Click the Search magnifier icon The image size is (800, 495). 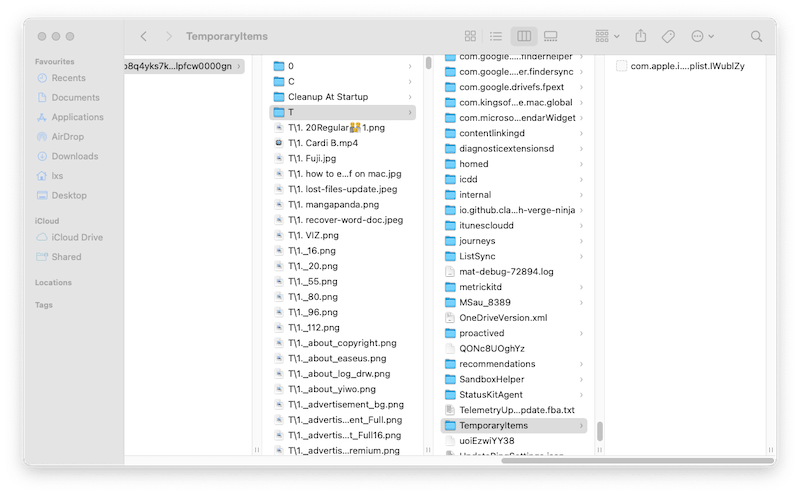point(756,36)
